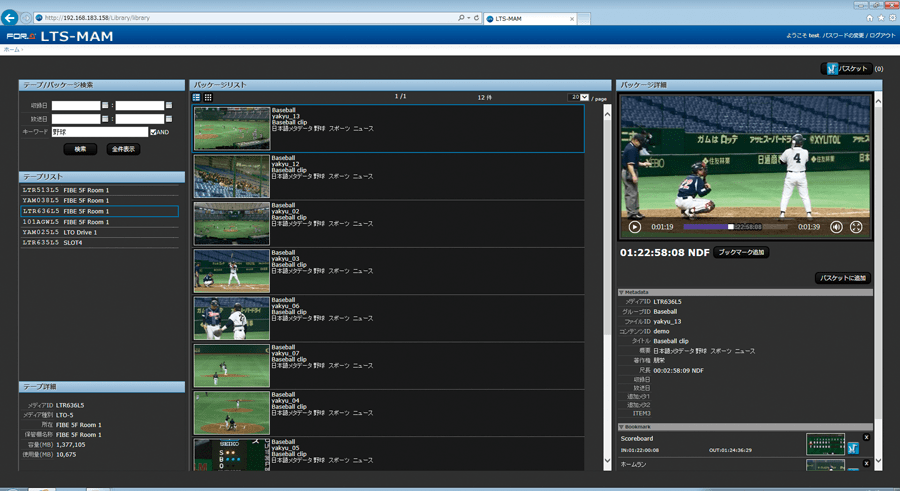The width and height of the screenshot is (900, 491).
Task: Open the items per page dropdown
Action: 579,98
